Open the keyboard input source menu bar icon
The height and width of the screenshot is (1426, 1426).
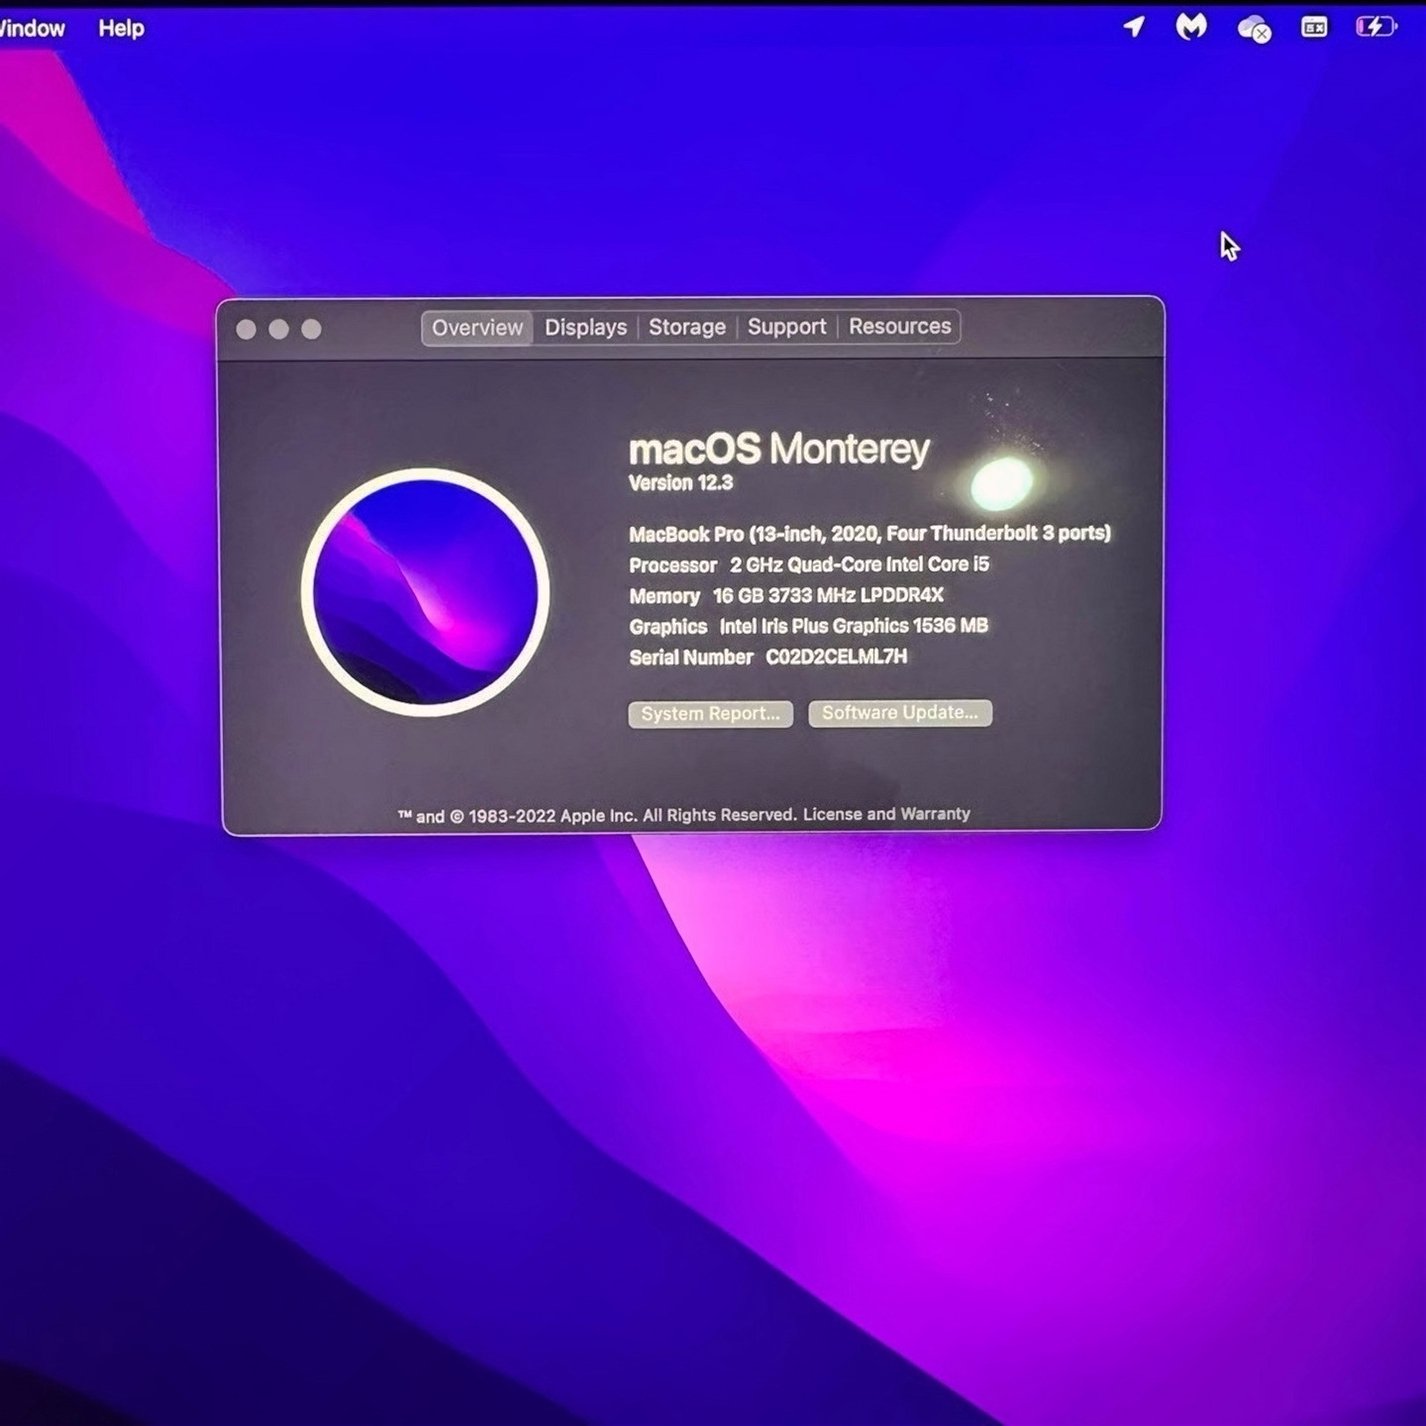1314,28
